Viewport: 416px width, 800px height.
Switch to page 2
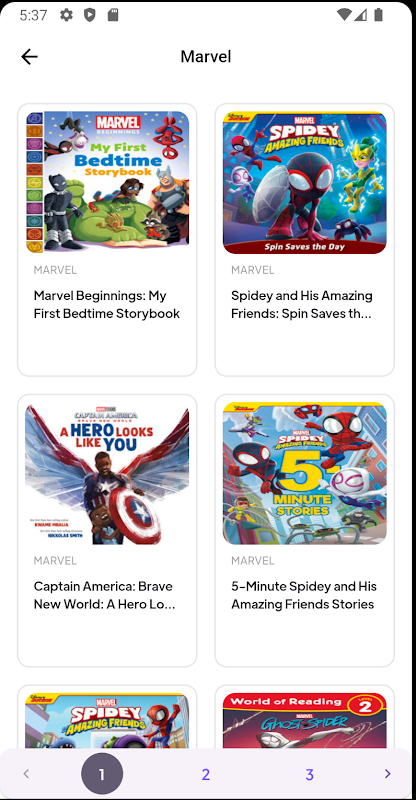[x=206, y=774]
